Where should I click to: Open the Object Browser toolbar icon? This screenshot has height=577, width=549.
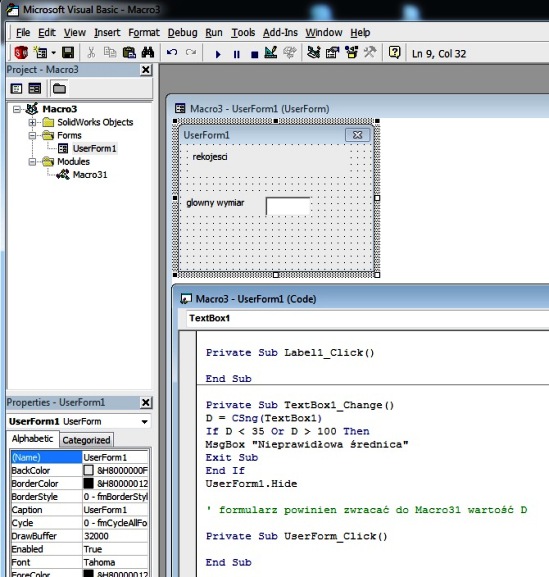pyautogui.click(x=351, y=53)
